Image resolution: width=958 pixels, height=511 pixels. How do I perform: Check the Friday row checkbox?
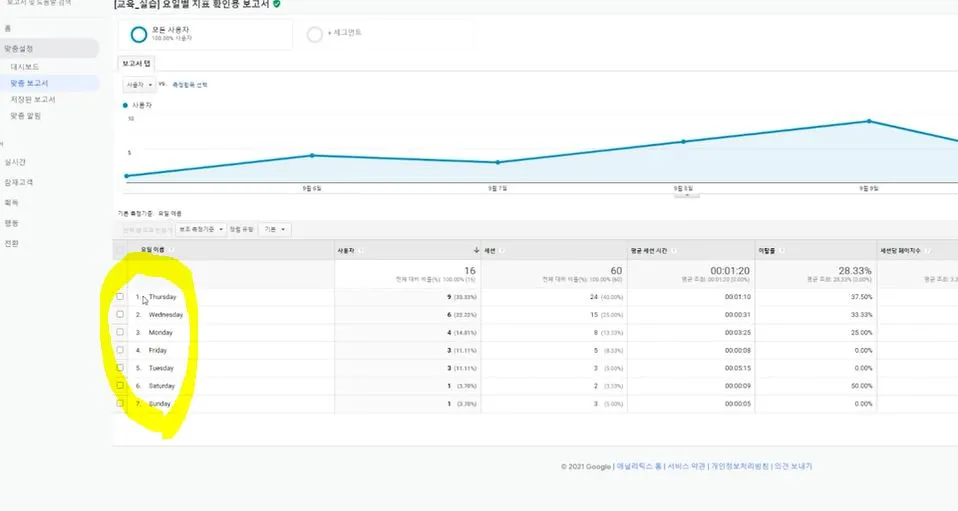point(120,350)
